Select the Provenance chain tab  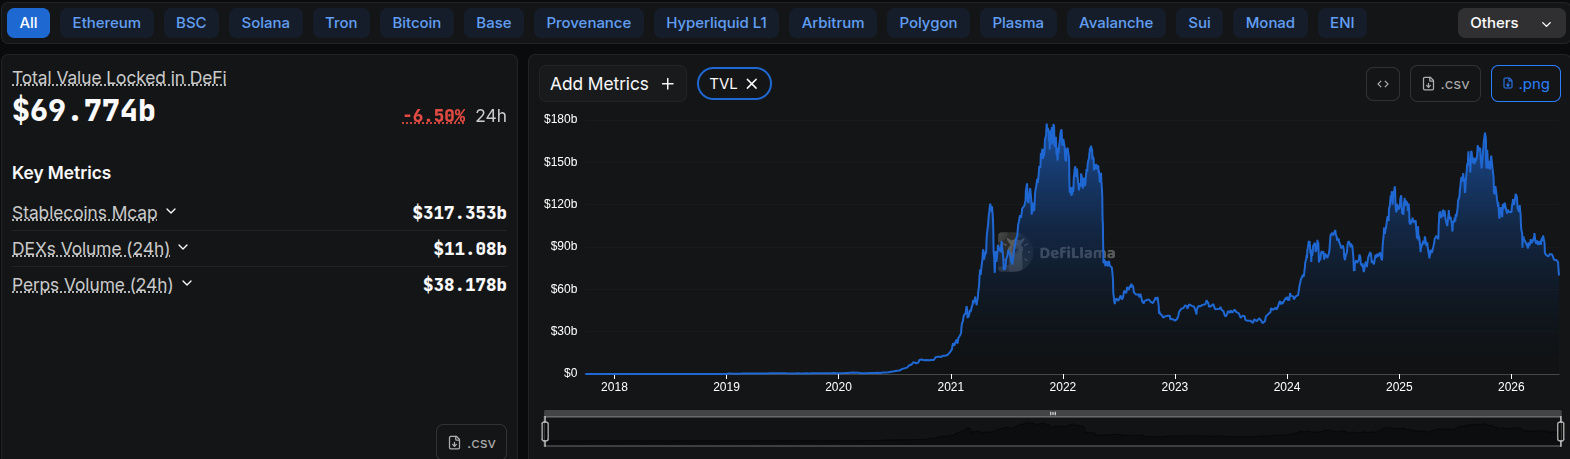click(588, 23)
